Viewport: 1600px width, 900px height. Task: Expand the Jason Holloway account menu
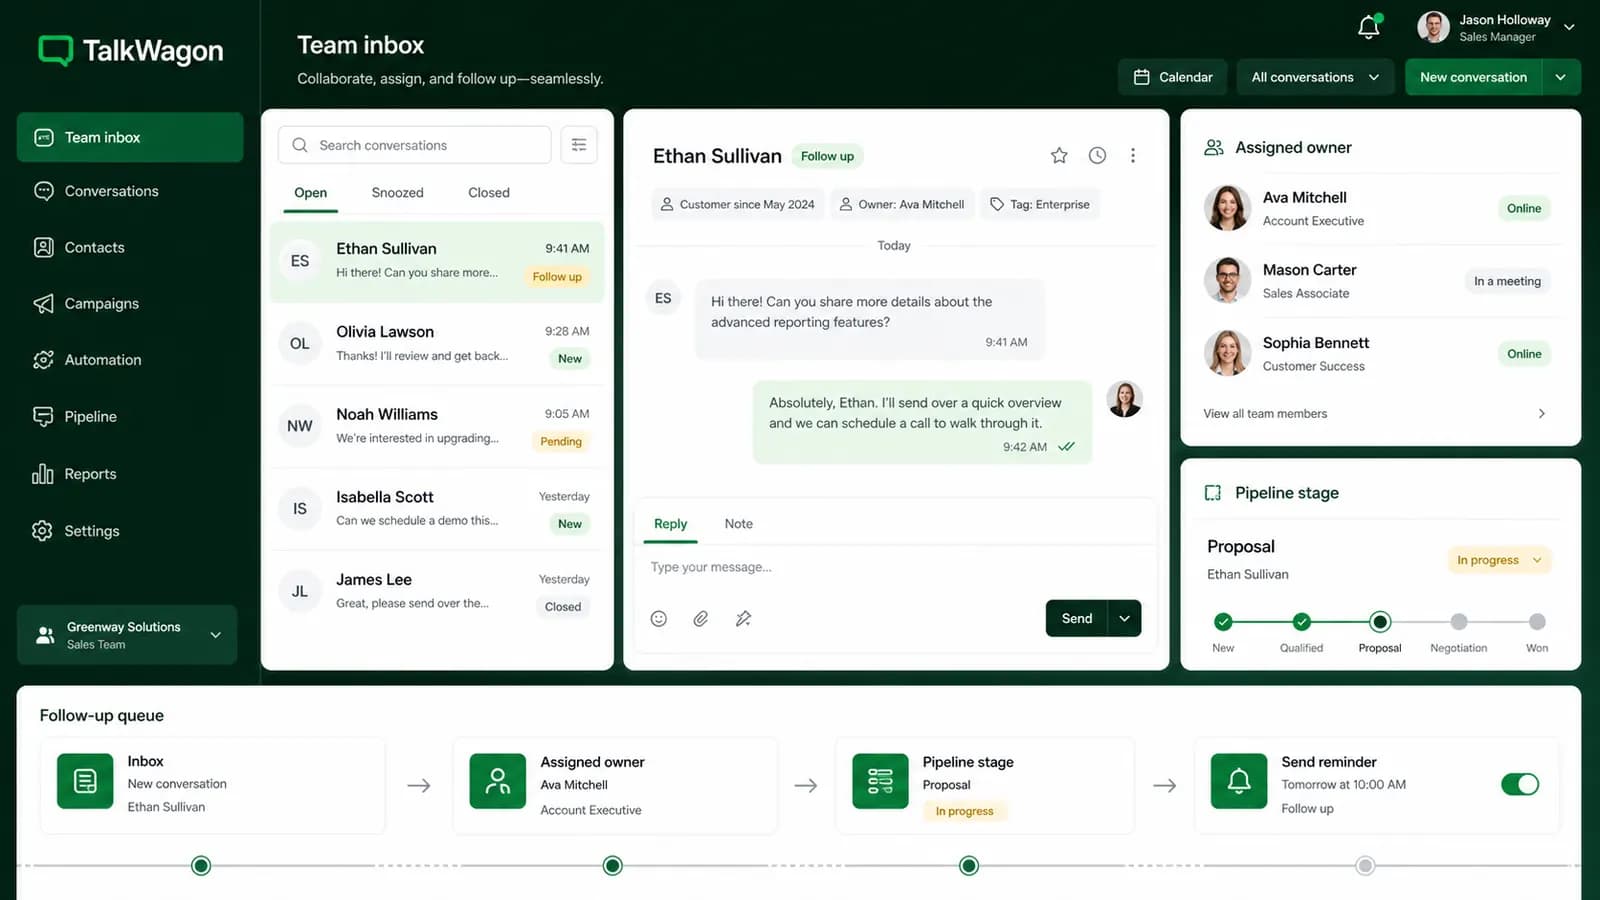(x=1569, y=28)
